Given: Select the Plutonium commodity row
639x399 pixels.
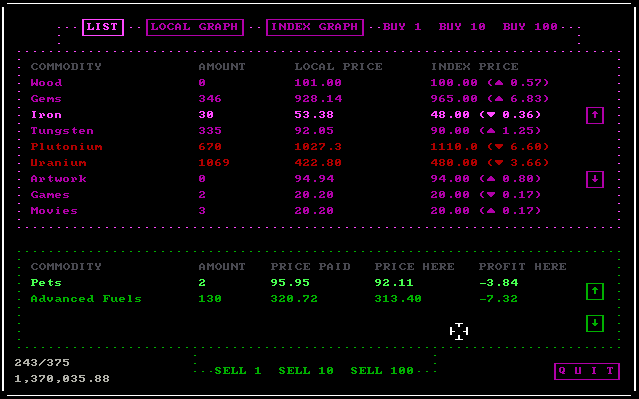Looking at the screenshot, I should click(x=290, y=147).
